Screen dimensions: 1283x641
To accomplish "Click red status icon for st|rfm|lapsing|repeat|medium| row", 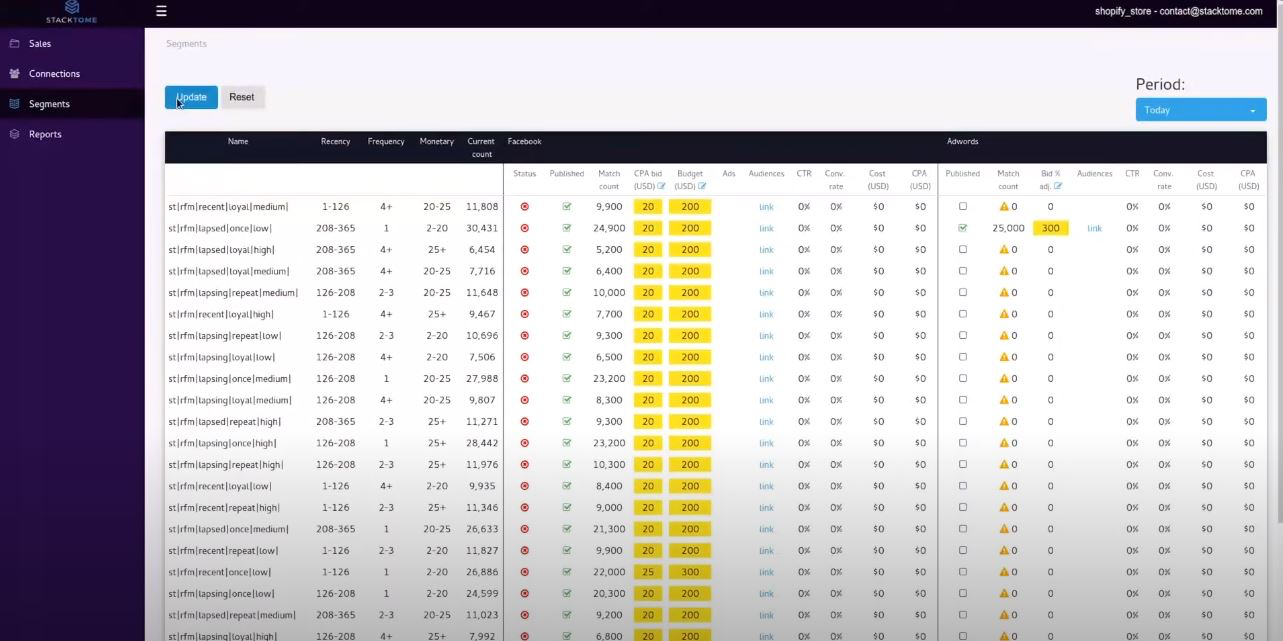I will click(524, 293).
